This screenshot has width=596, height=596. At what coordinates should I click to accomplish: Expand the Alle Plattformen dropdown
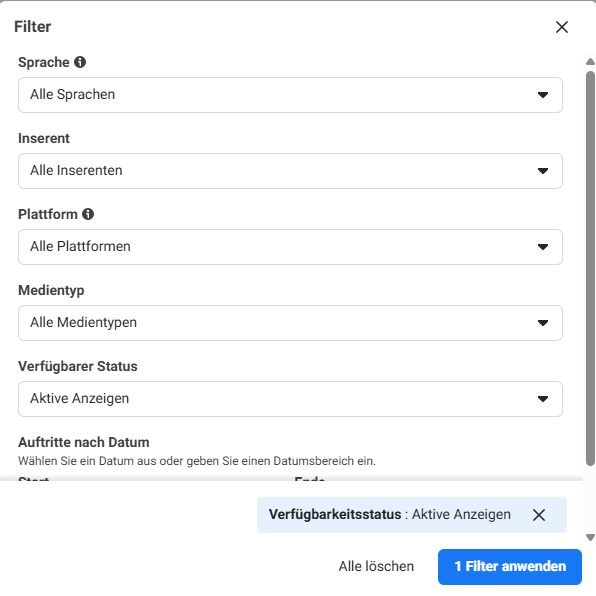pyautogui.click(x=290, y=247)
